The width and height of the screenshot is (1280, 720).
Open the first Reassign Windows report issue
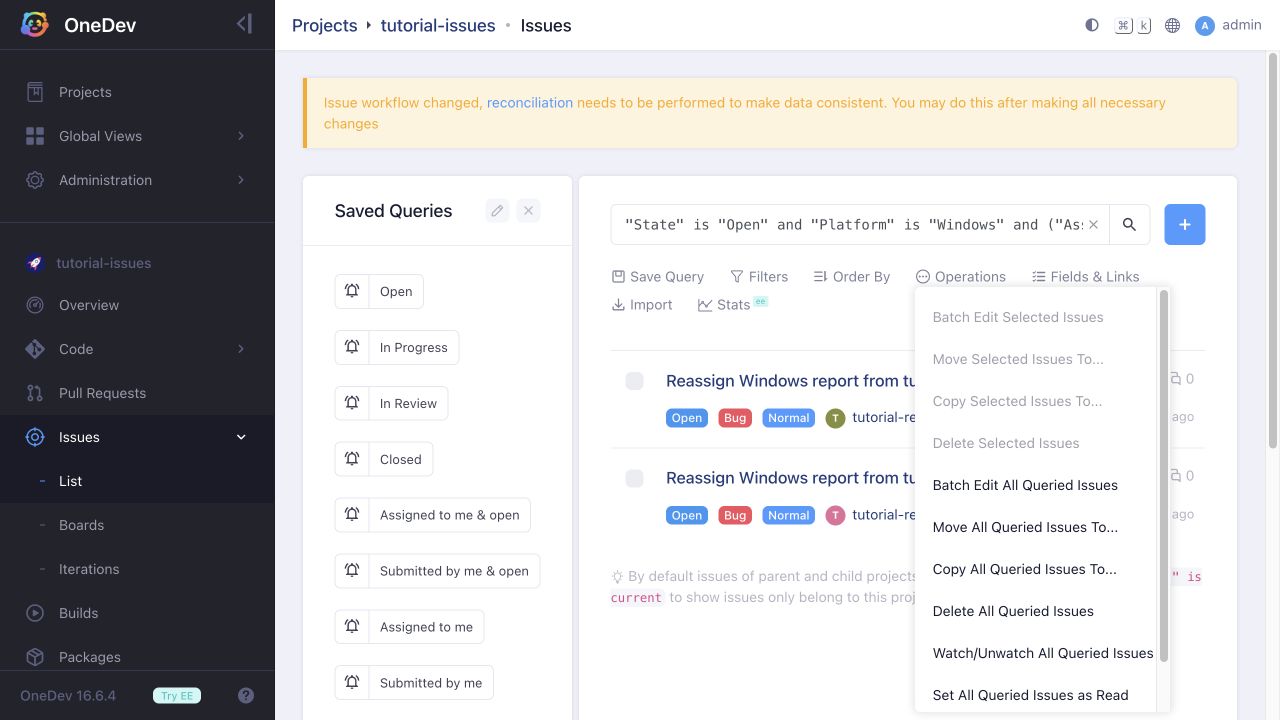click(790, 381)
